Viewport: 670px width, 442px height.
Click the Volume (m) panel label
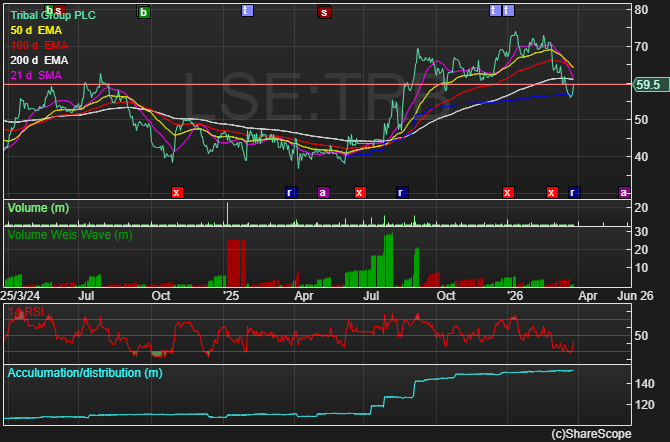[38, 208]
